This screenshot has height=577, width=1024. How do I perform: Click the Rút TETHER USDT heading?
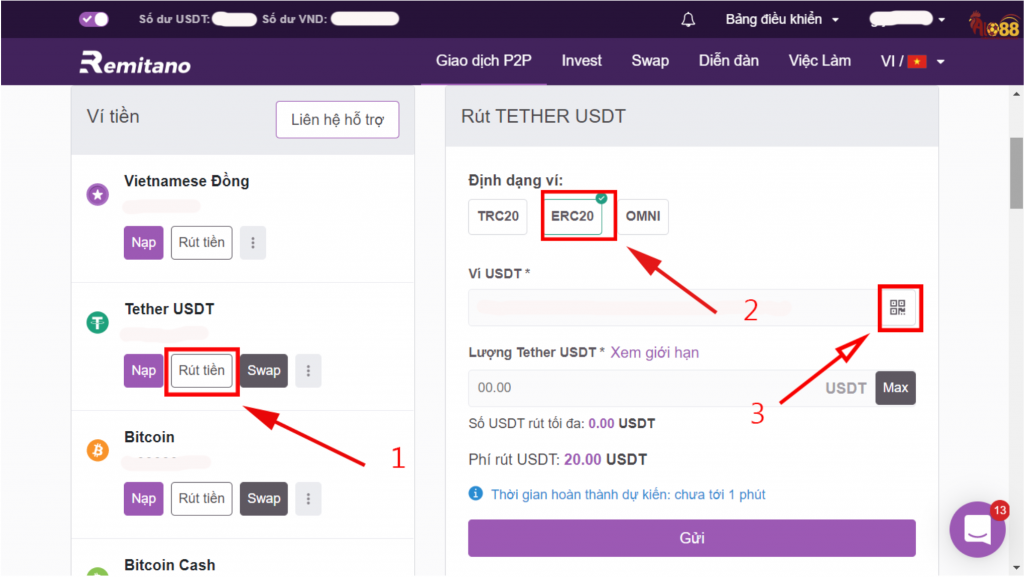point(543,116)
